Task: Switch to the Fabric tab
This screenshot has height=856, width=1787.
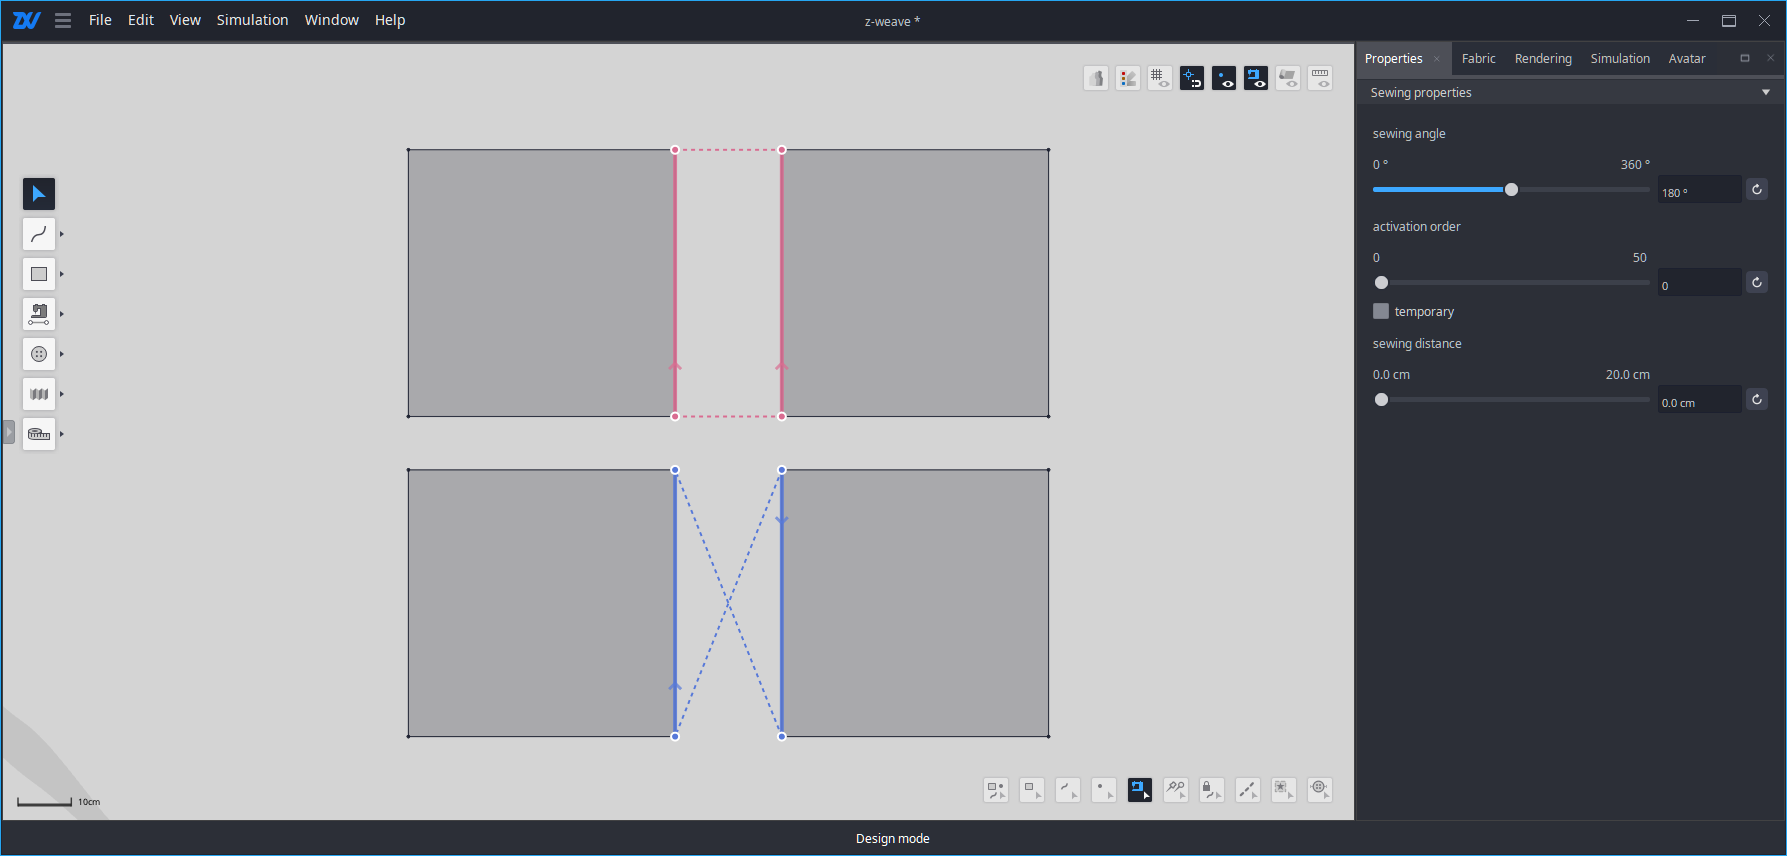Action: [1478, 59]
